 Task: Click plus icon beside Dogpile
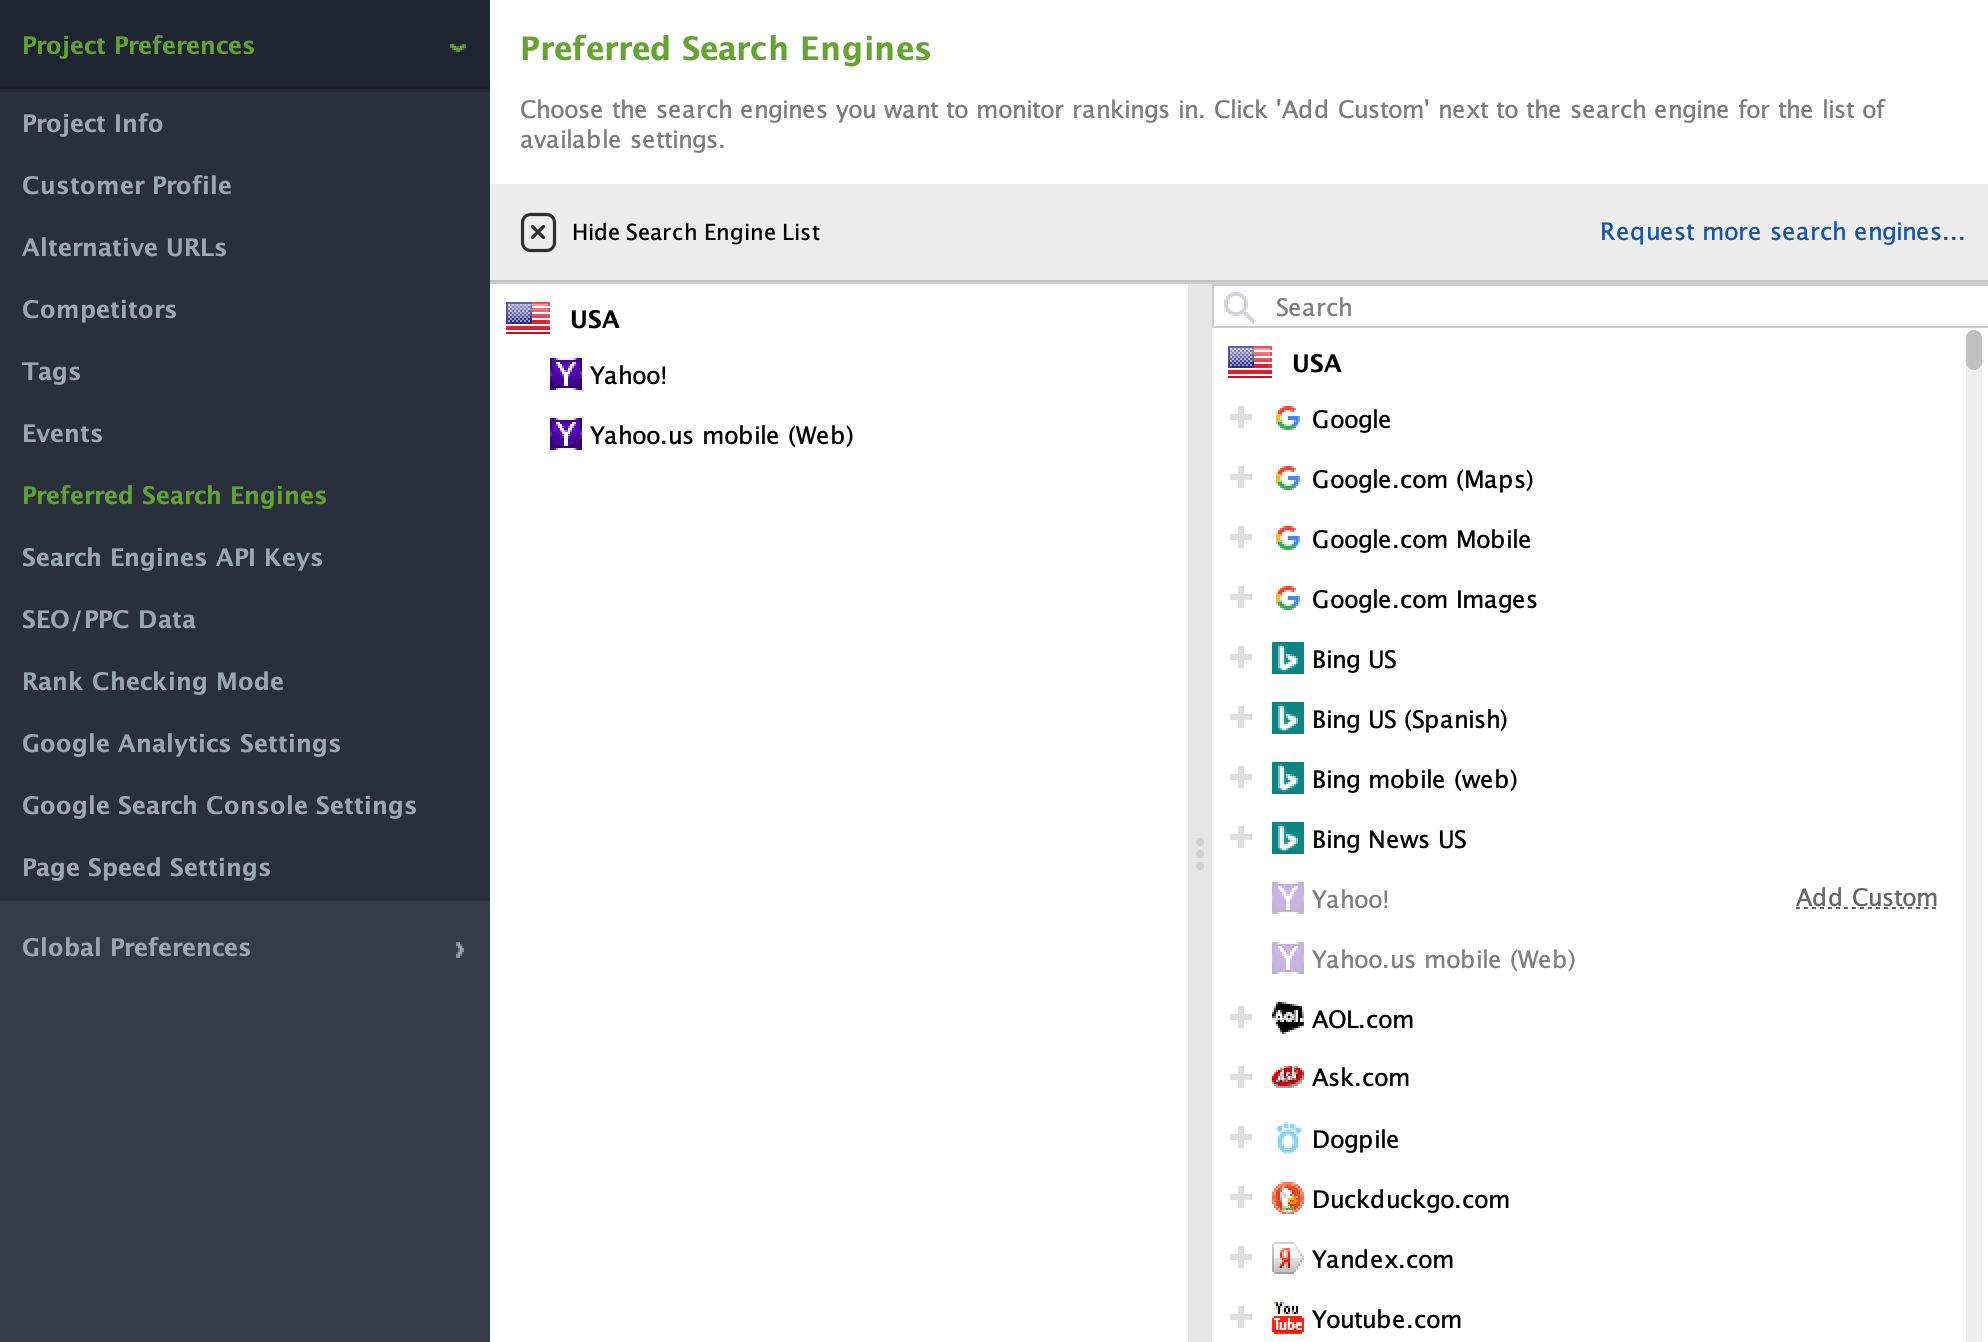(x=1241, y=1138)
